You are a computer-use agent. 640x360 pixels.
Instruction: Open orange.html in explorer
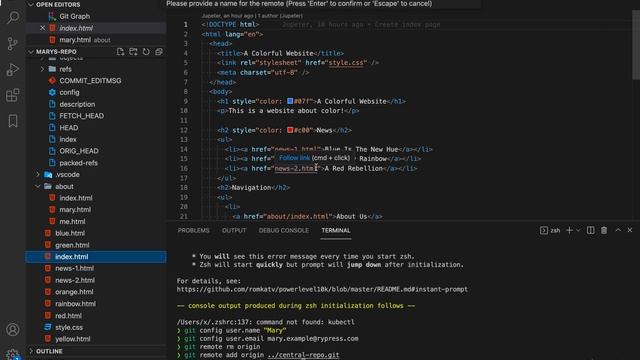click(74, 292)
